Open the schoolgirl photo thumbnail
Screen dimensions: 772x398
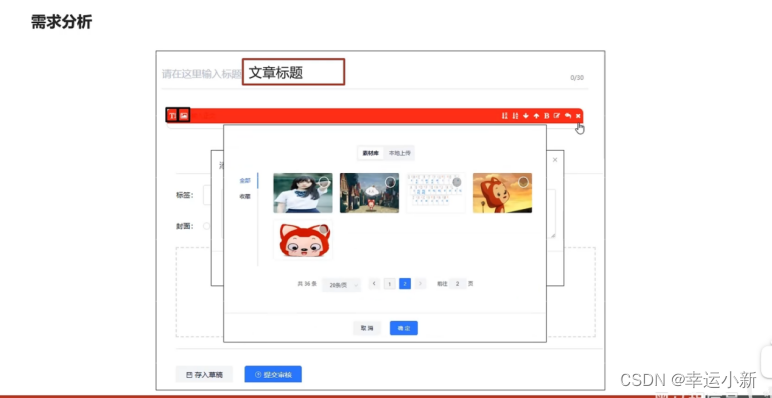[x=303, y=193]
